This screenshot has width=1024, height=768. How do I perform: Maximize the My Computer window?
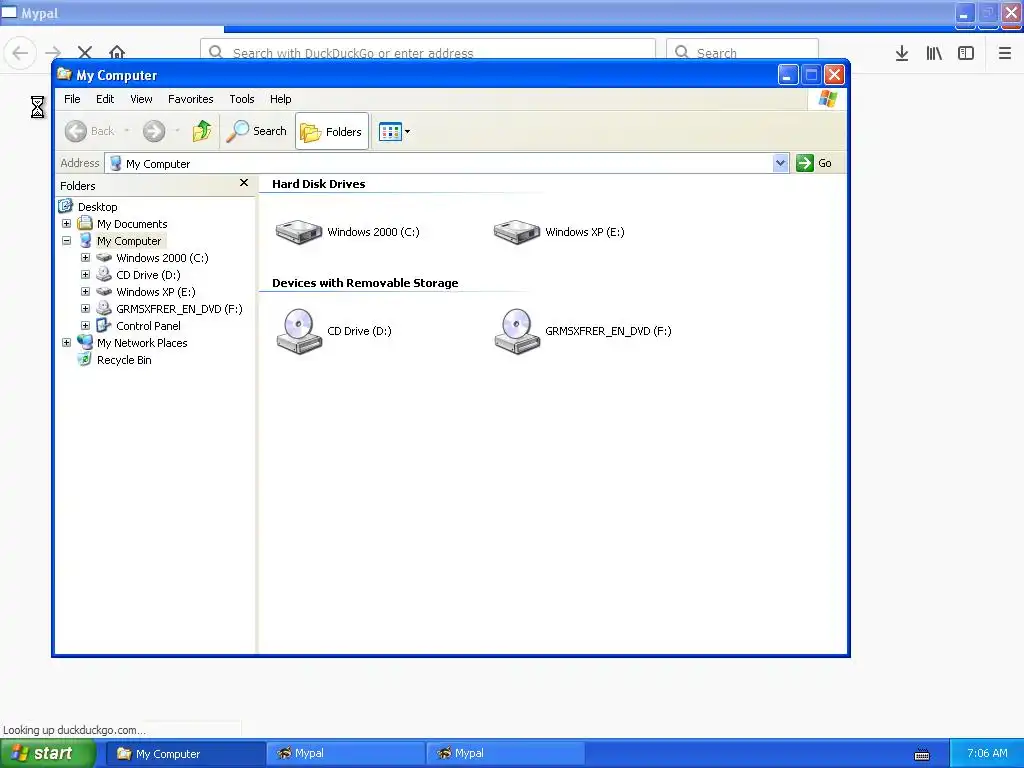811,75
